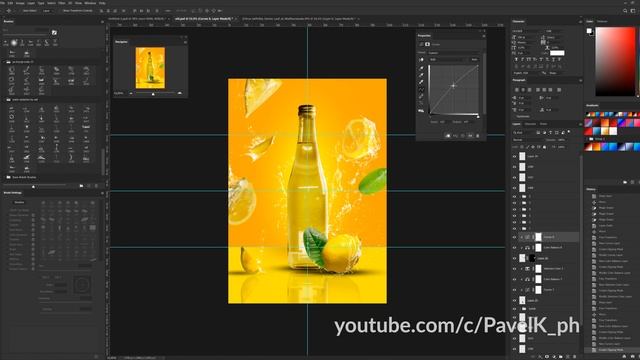Screen dimensions: 640x360
Task: Select the draw curve pencil tool
Action: pos(421,97)
